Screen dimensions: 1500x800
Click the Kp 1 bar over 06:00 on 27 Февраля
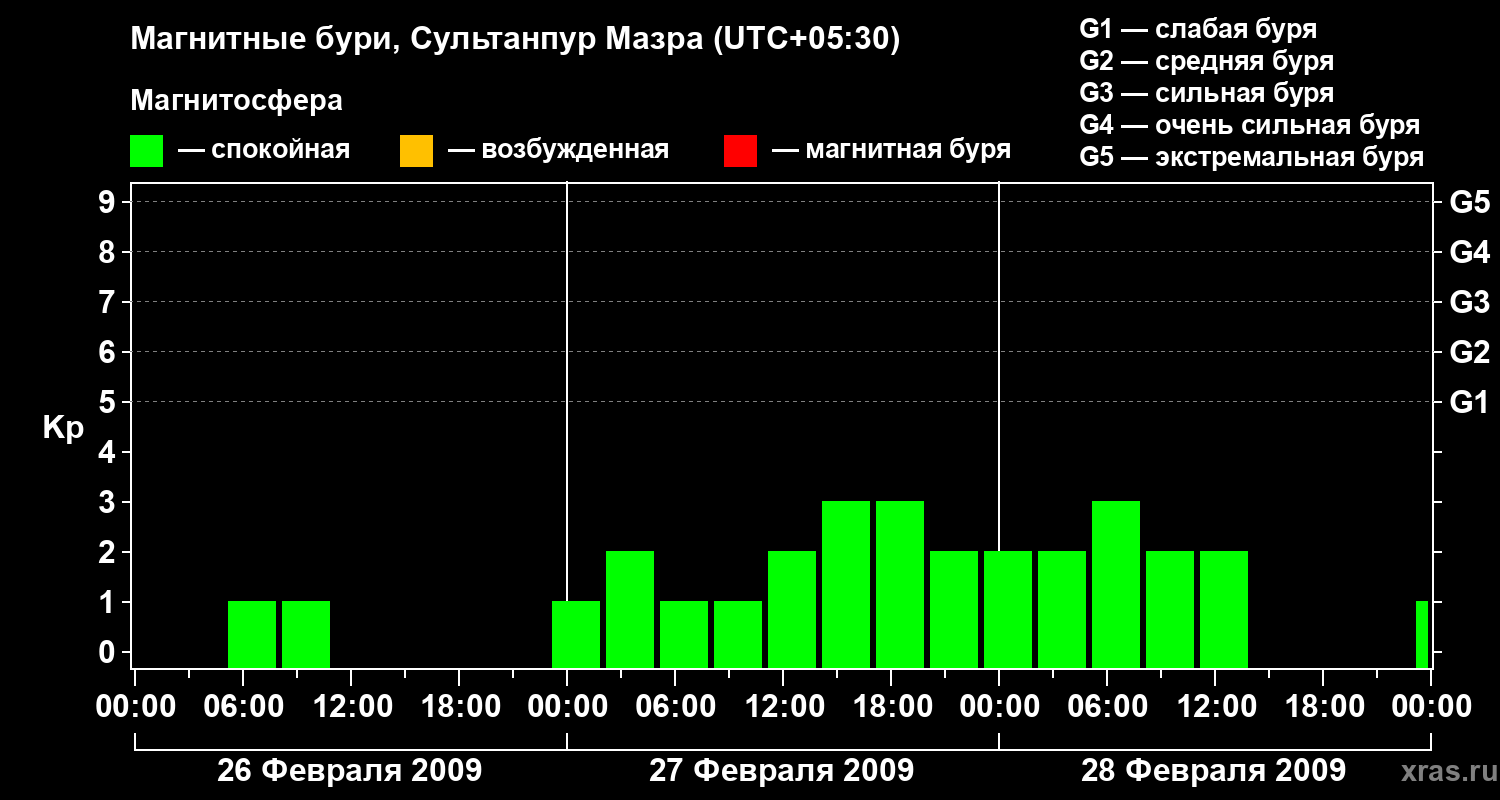point(684,634)
